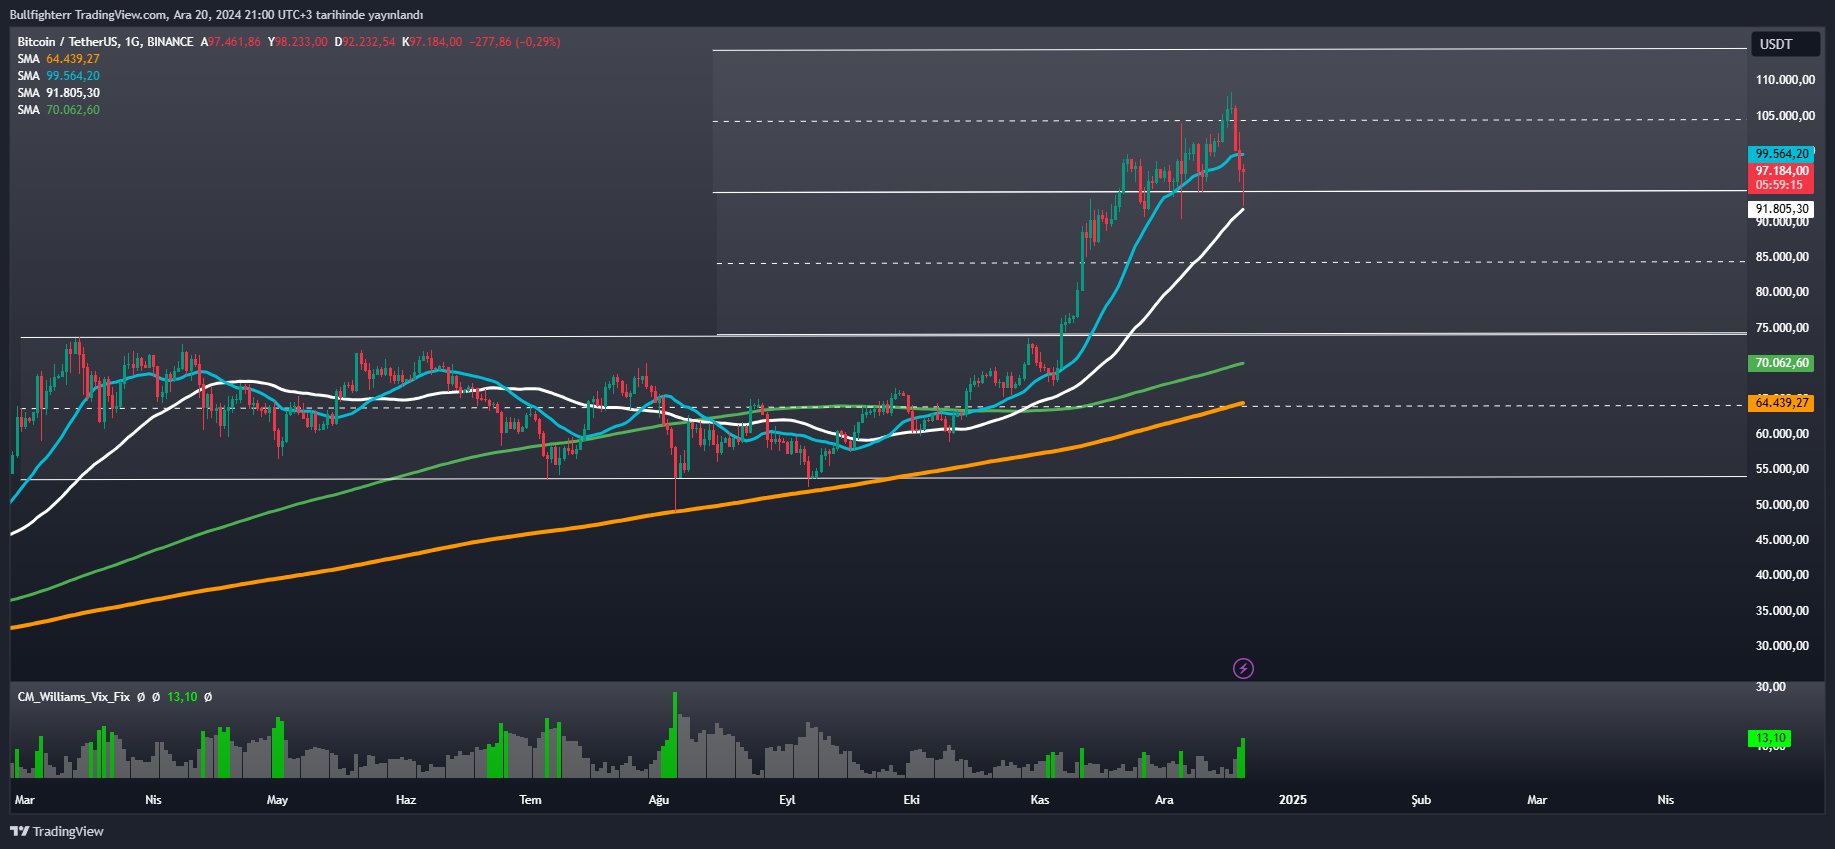
Task: Click the green 13,10 indicator value tag
Action: [1770, 738]
